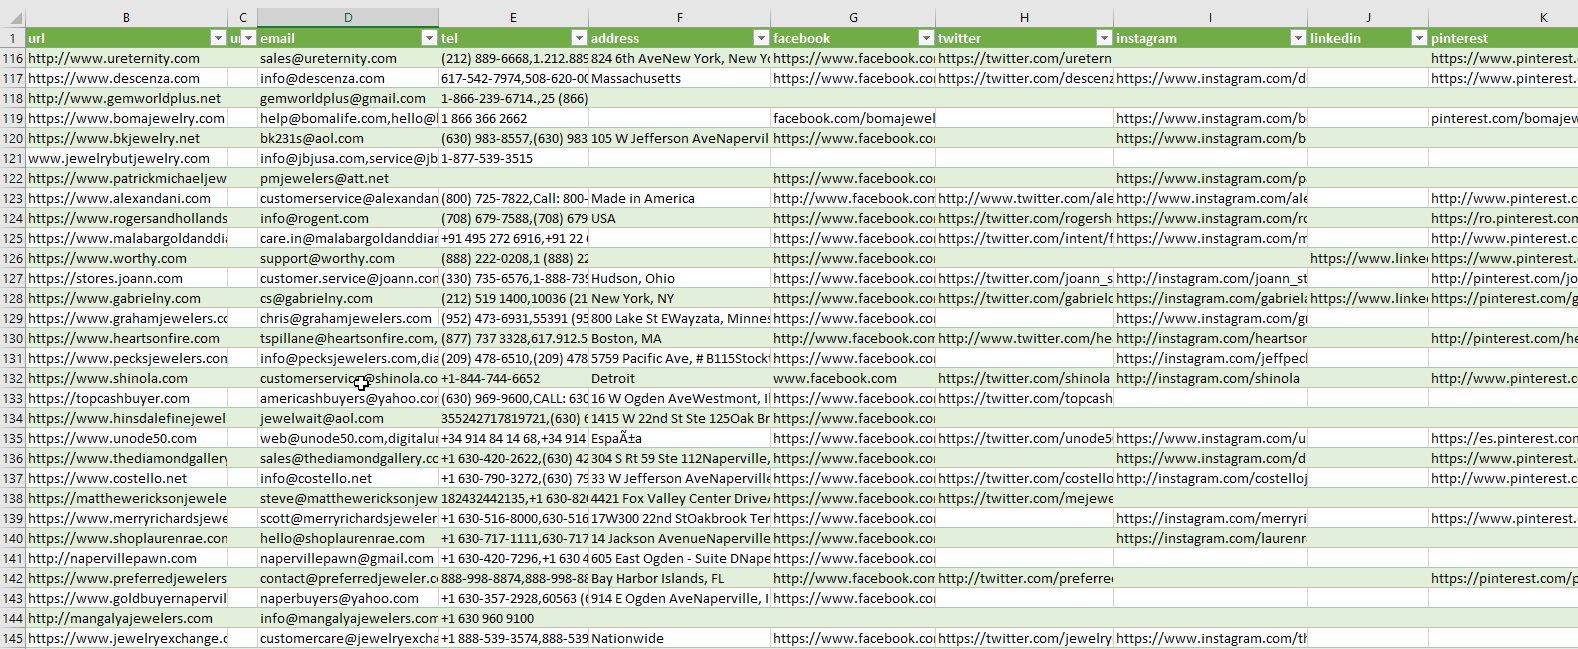Click address cell Hudson, Ohio
1578x649 pixels.
(679, 278)
